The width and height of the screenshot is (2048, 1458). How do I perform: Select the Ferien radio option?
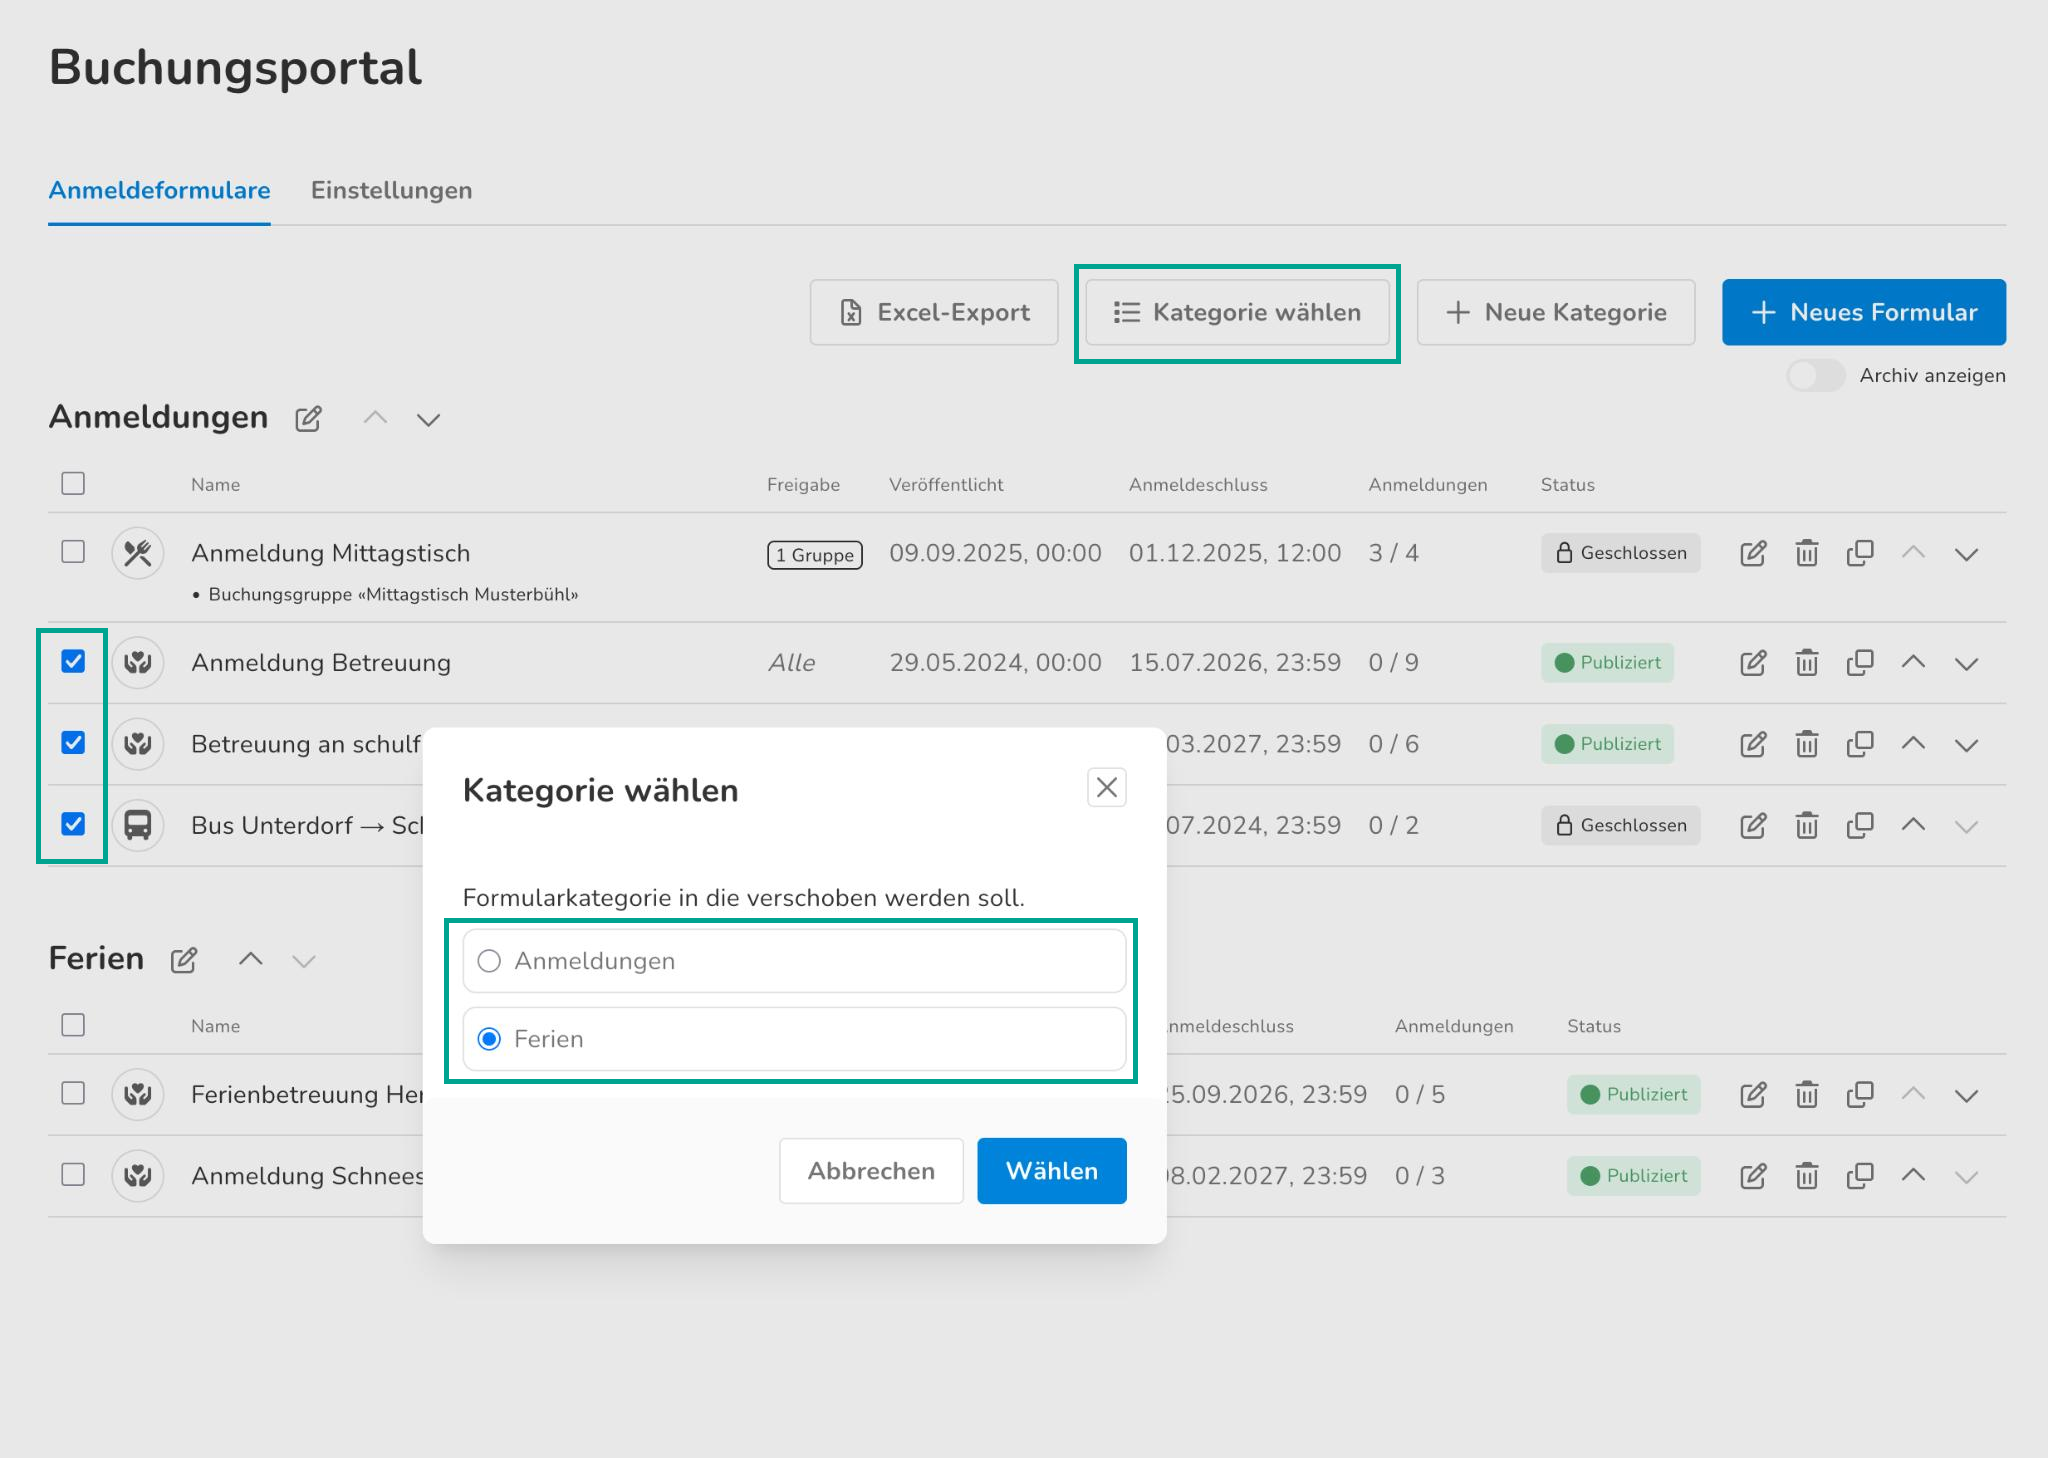pos(794,1039)
